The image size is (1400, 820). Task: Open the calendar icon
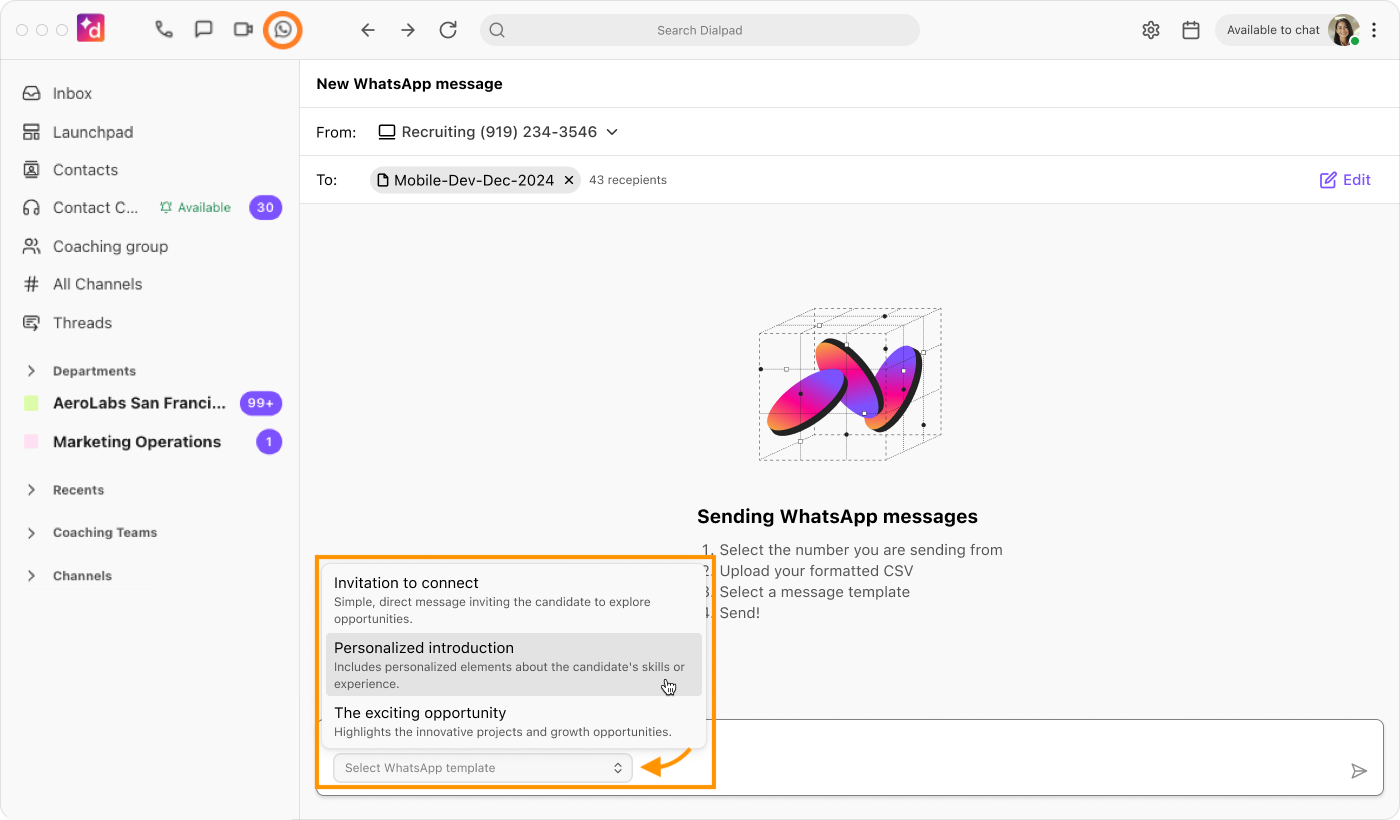1191,30
